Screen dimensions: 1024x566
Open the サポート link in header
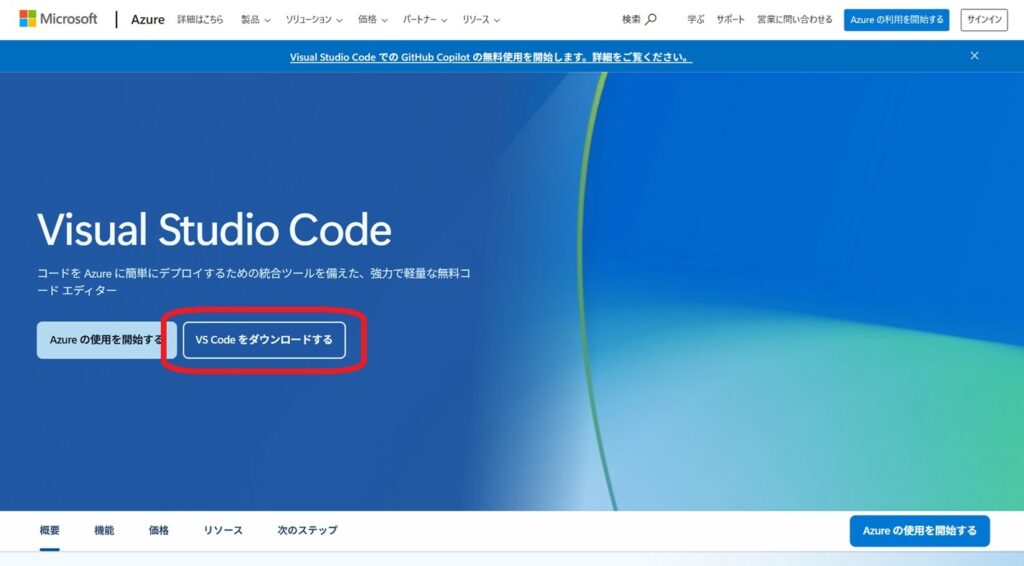(730, 20)
